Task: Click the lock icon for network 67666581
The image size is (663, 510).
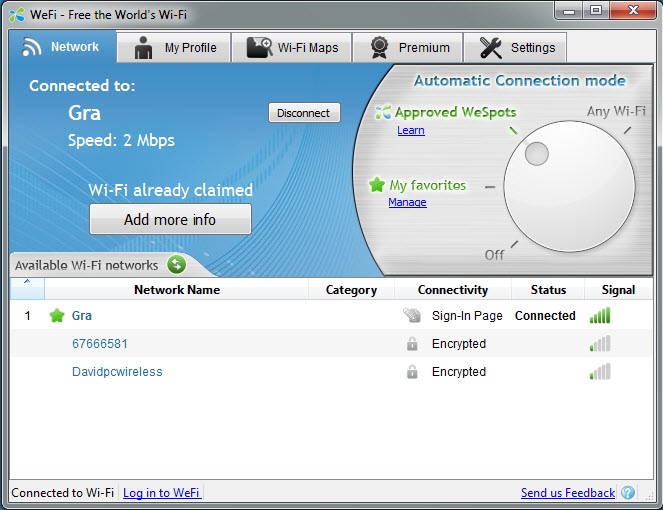Action: click(412, 344)
